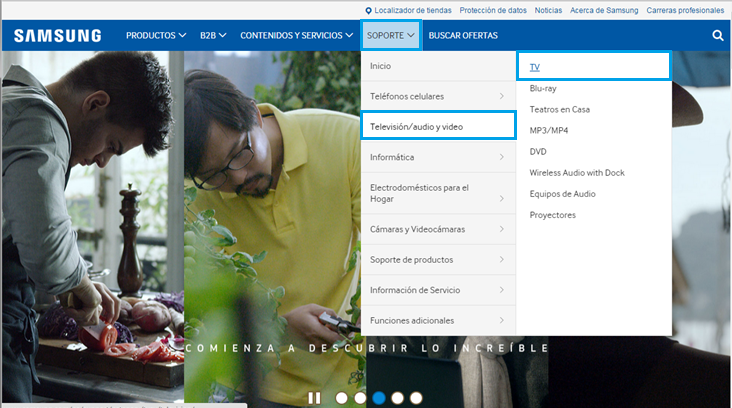Choose Inicio in support menu
This screenshot has height=408, width=732.
coord(438,66)
